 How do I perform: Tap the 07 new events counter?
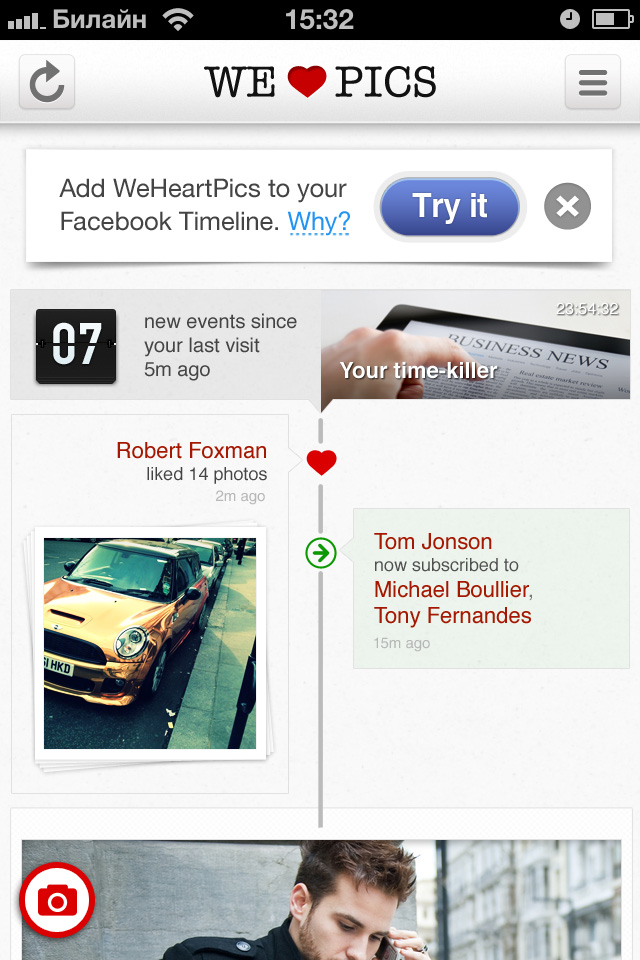[x=76, y=346]
